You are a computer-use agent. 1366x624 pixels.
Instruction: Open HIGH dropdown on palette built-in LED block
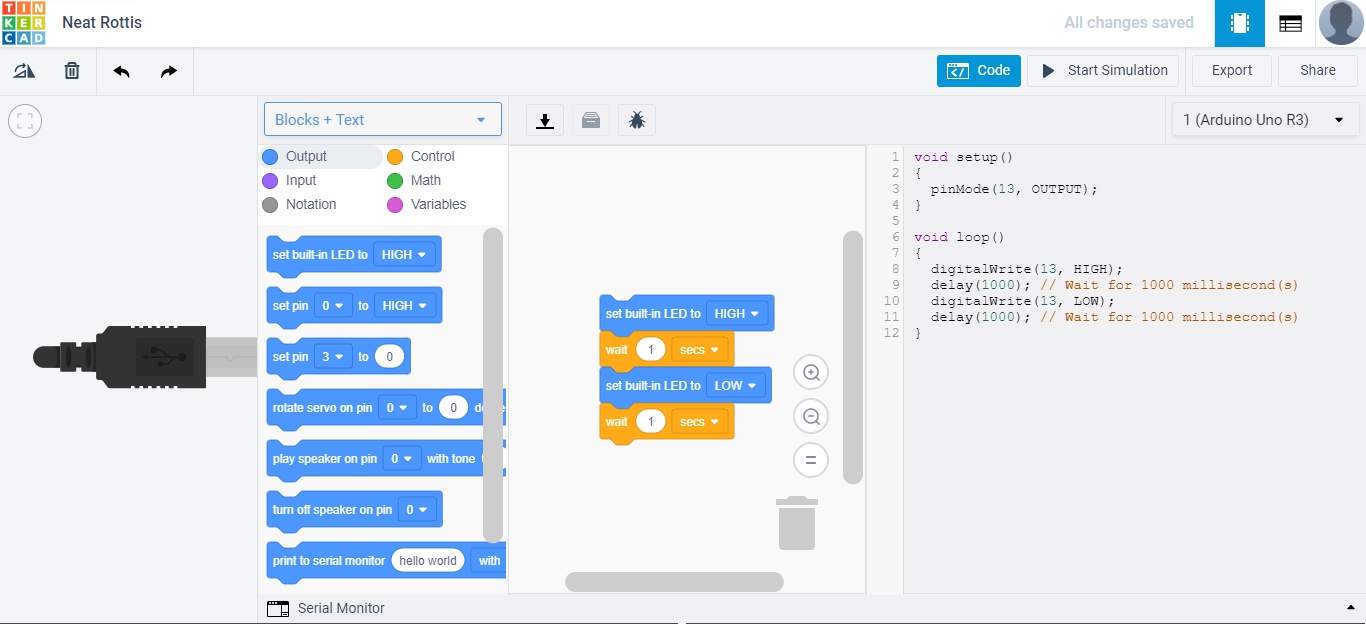tap(404, 255)
